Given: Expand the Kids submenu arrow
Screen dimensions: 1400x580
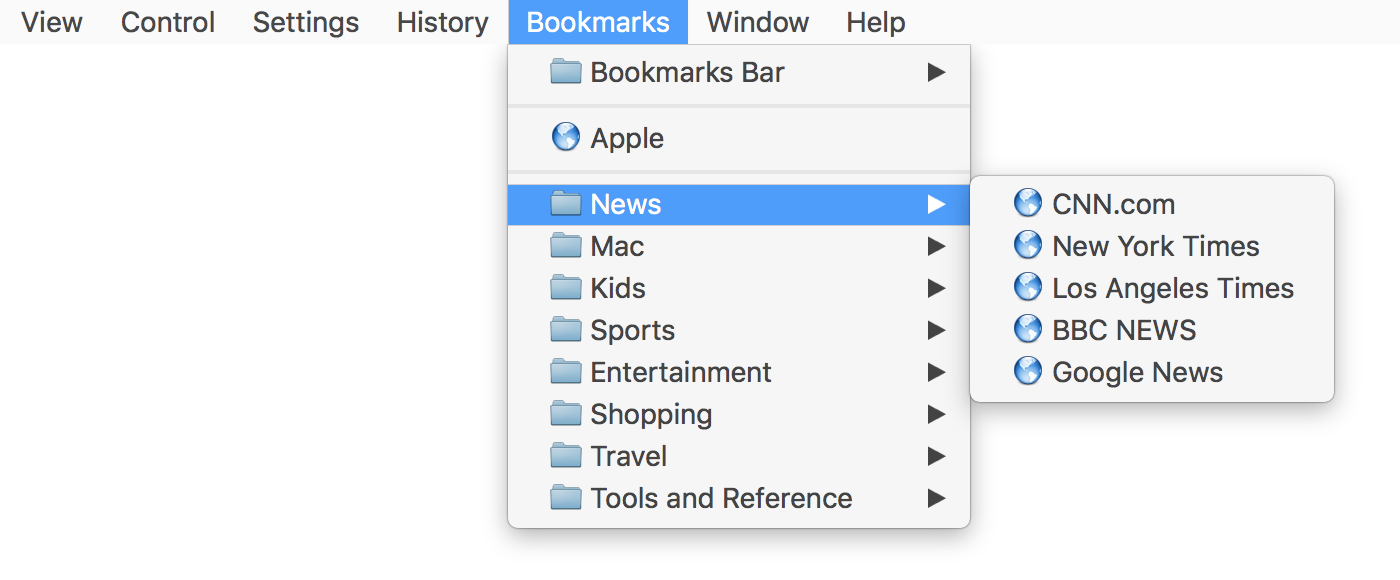Looking at the screenshot, I should 936,288.
